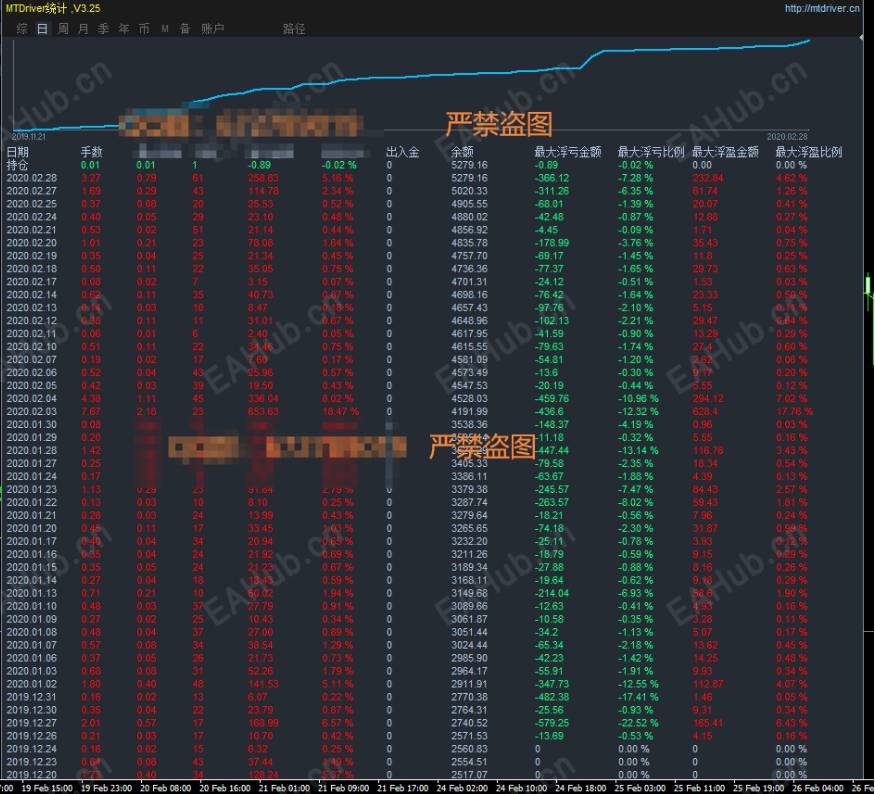Image resolution: width=875 pixels, height=794 pixels.
Task: Click the 手数 column header
Action: [x=92, y=152]
